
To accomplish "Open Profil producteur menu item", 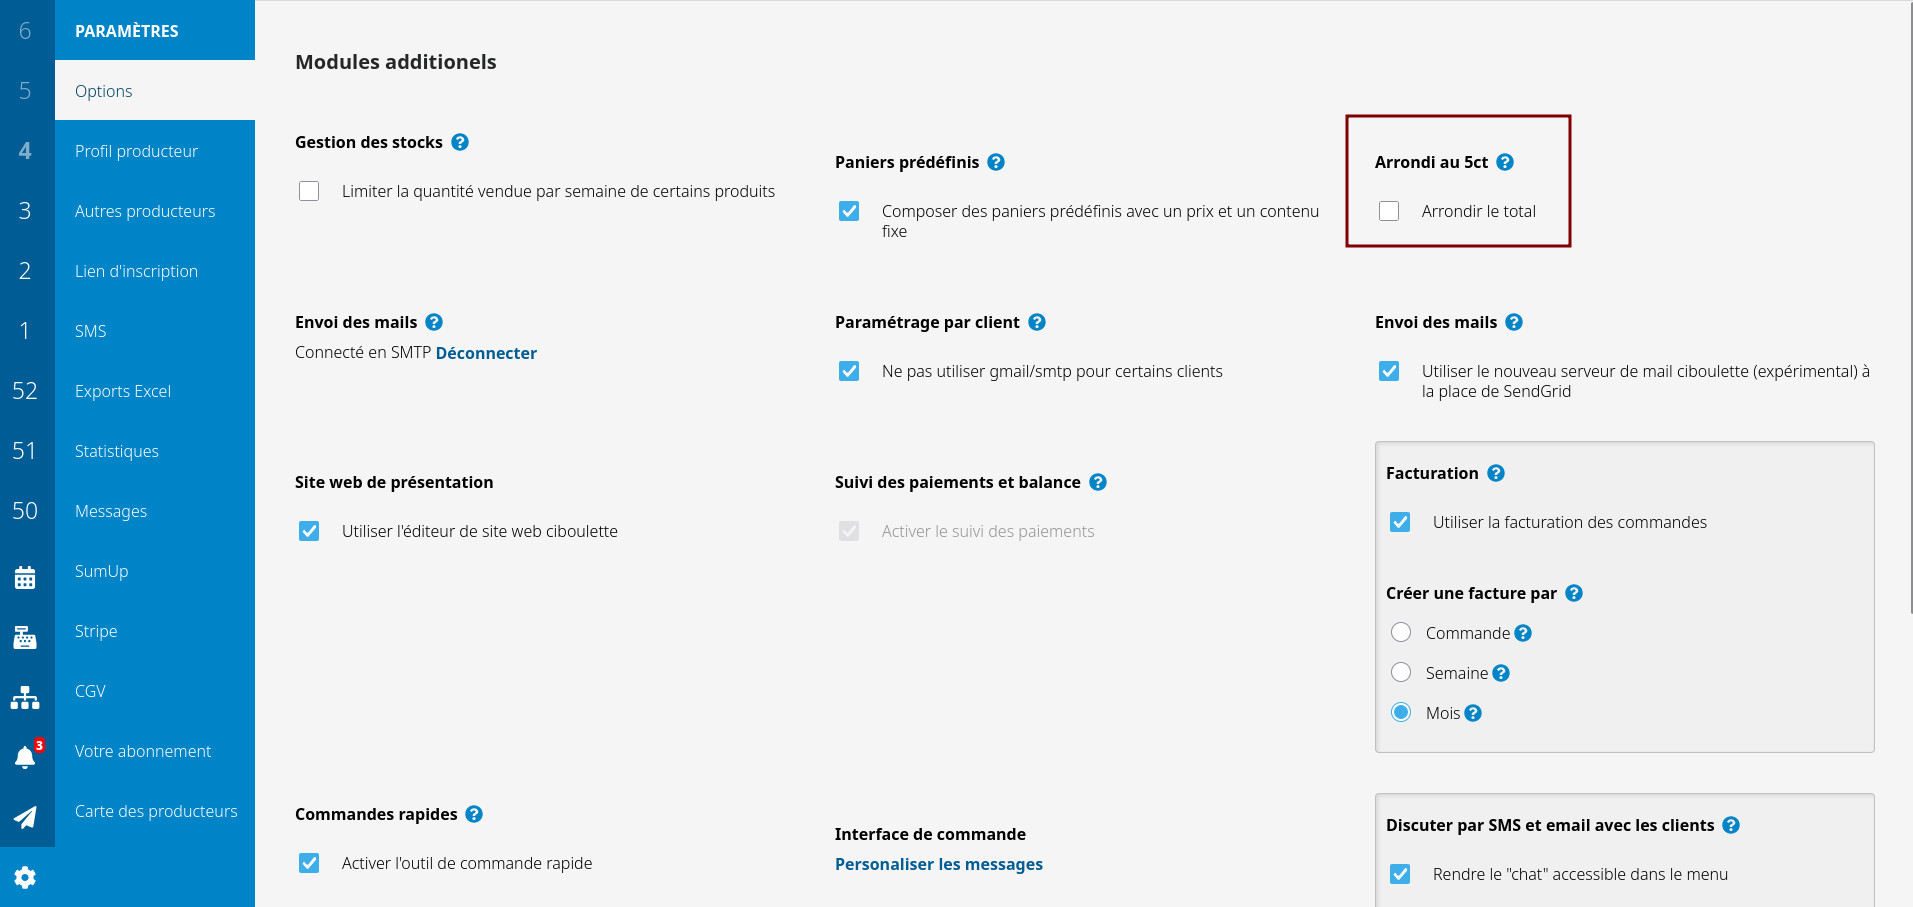I will tap(136, 151).
